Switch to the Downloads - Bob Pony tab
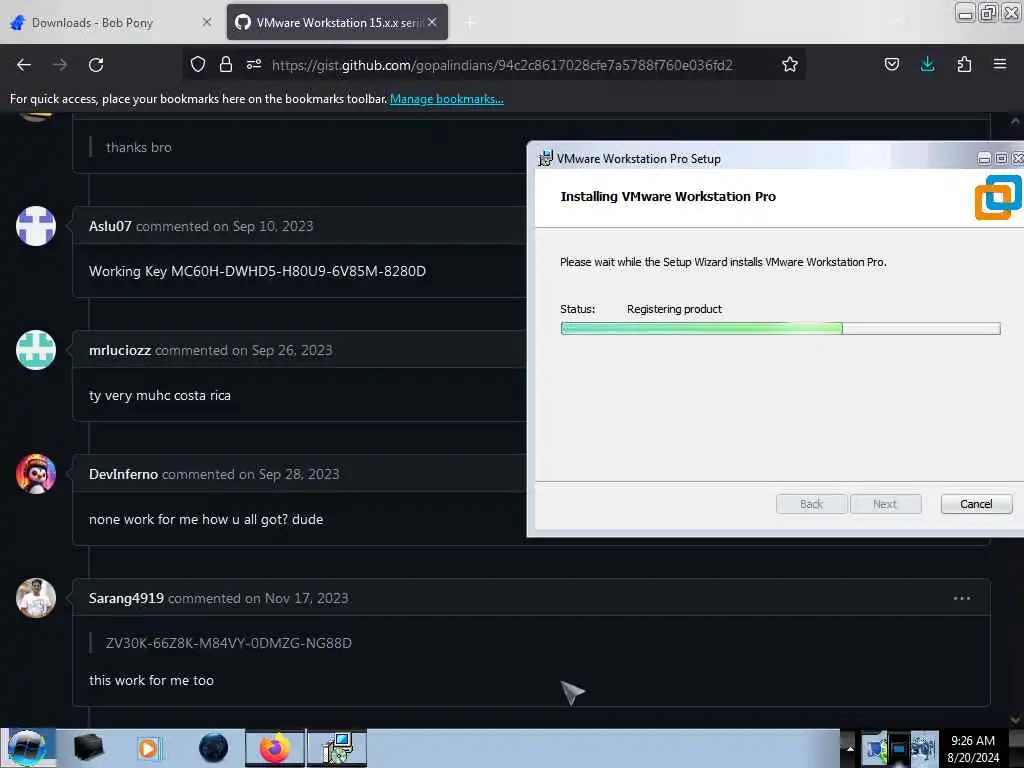Image resolution: width=1024 pixels, height=768 pixels. [x=112, y=23]
